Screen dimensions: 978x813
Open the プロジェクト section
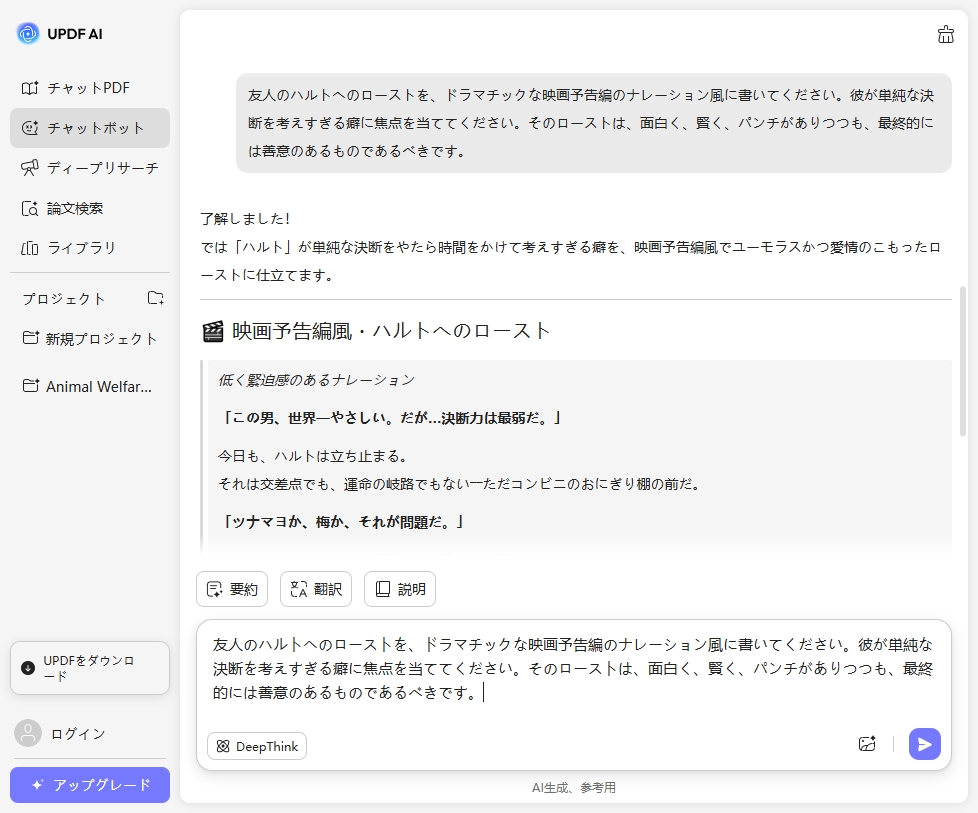(x=62, y=297)
